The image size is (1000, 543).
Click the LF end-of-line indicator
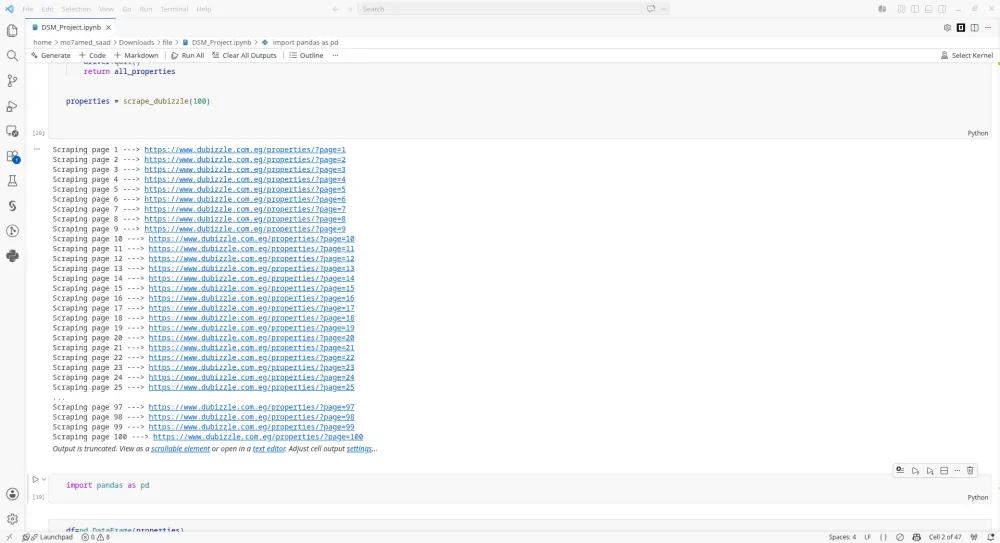[867, 537]
